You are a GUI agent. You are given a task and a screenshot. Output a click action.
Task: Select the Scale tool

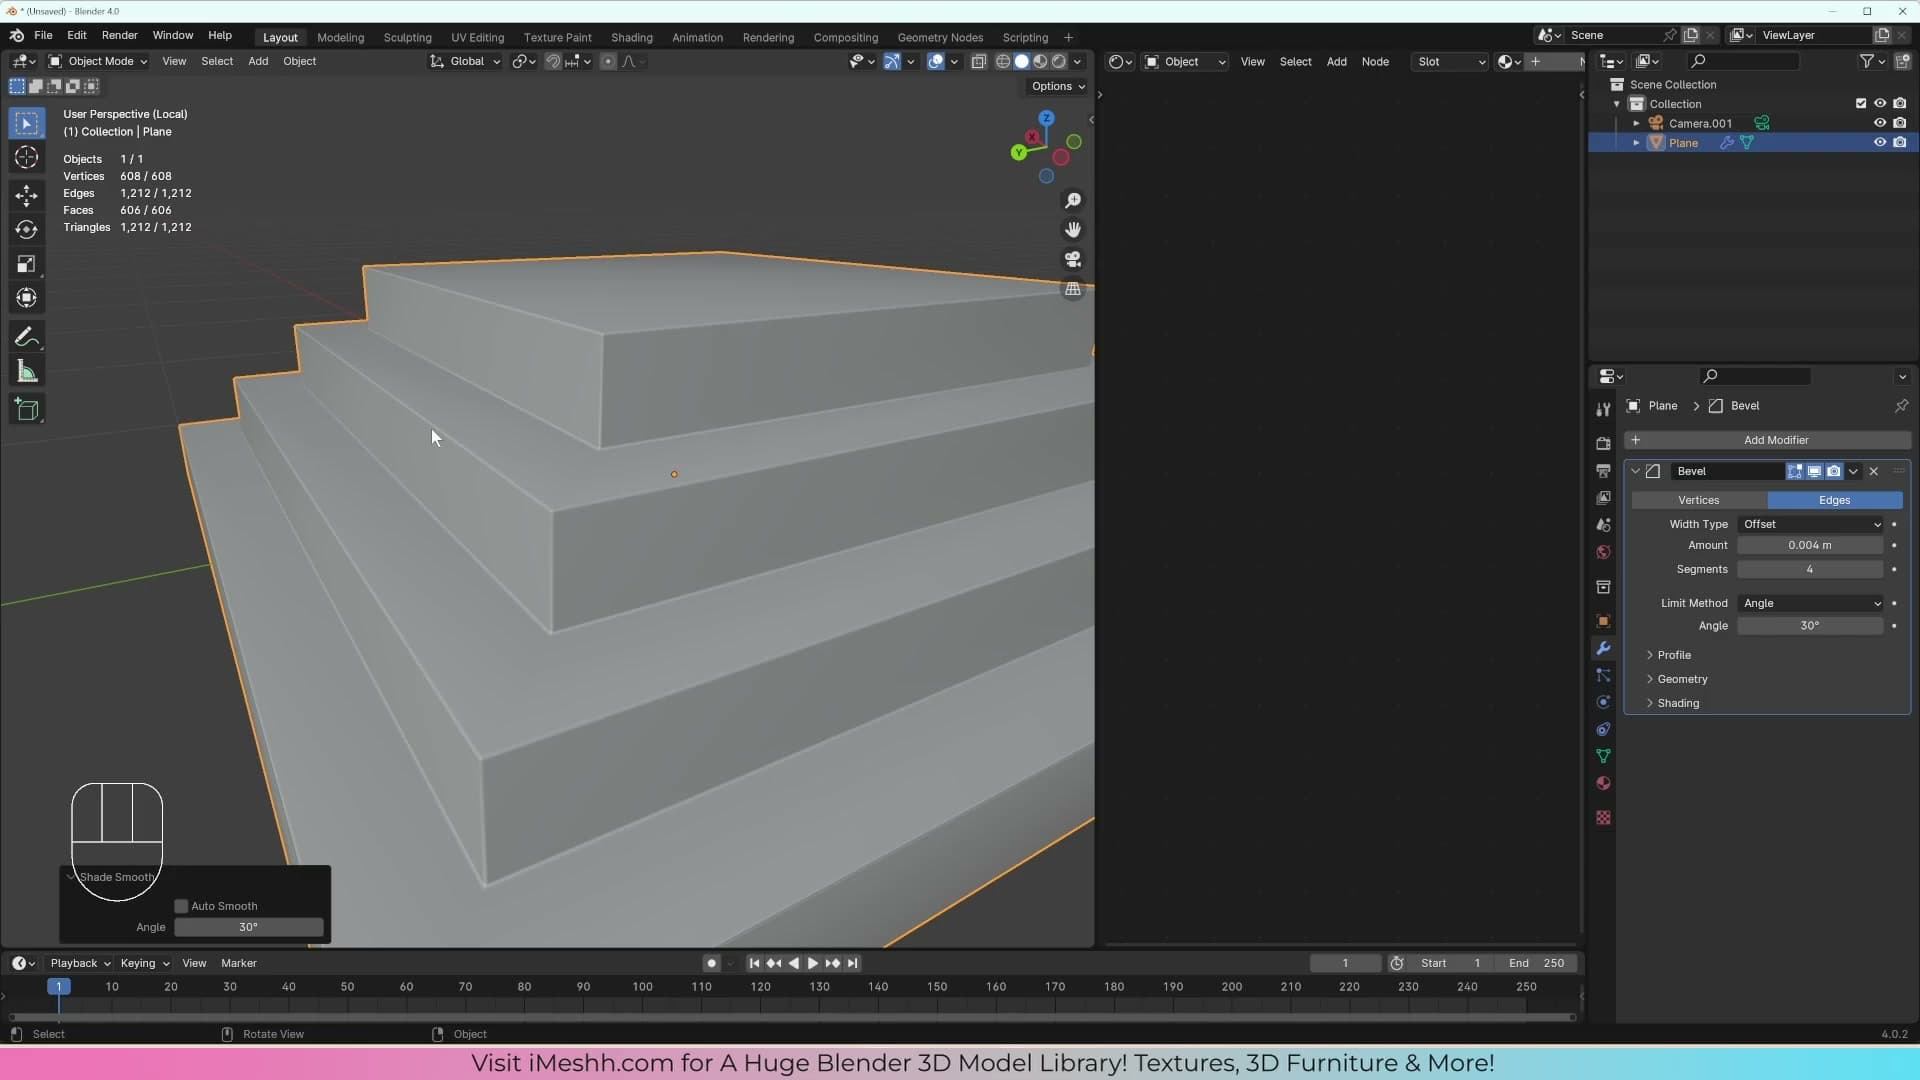27,264
